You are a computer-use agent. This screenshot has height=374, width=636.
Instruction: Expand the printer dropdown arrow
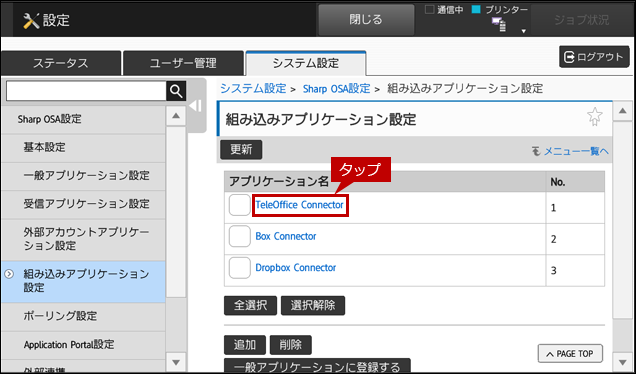tap(523, 31)
